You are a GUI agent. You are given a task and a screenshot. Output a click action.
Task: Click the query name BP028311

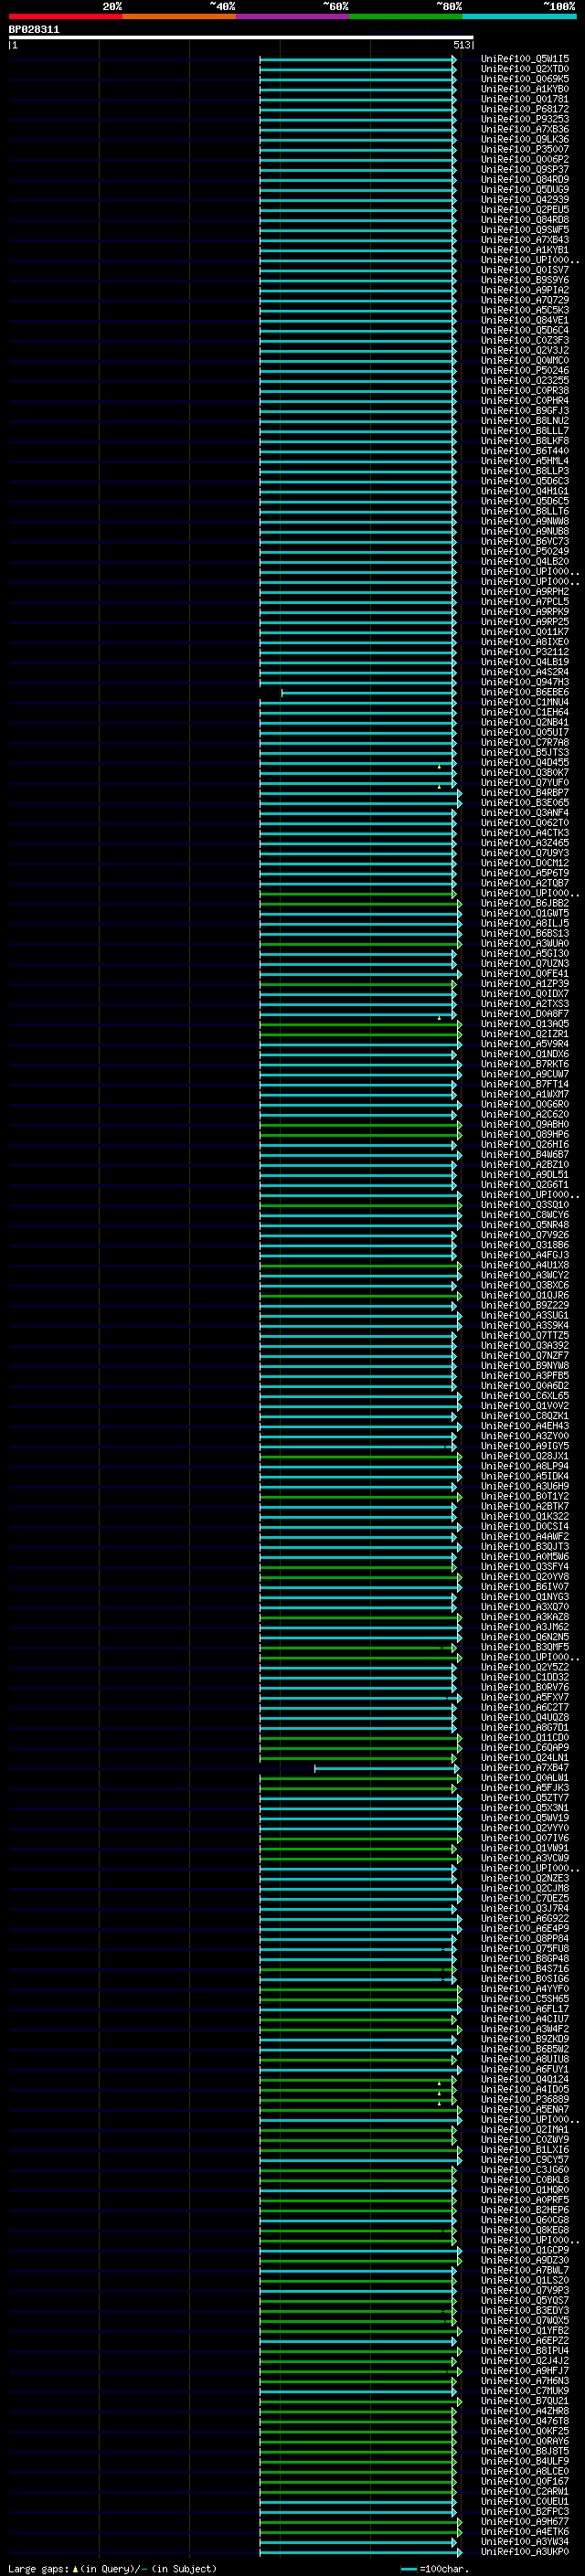click(34, 30)
